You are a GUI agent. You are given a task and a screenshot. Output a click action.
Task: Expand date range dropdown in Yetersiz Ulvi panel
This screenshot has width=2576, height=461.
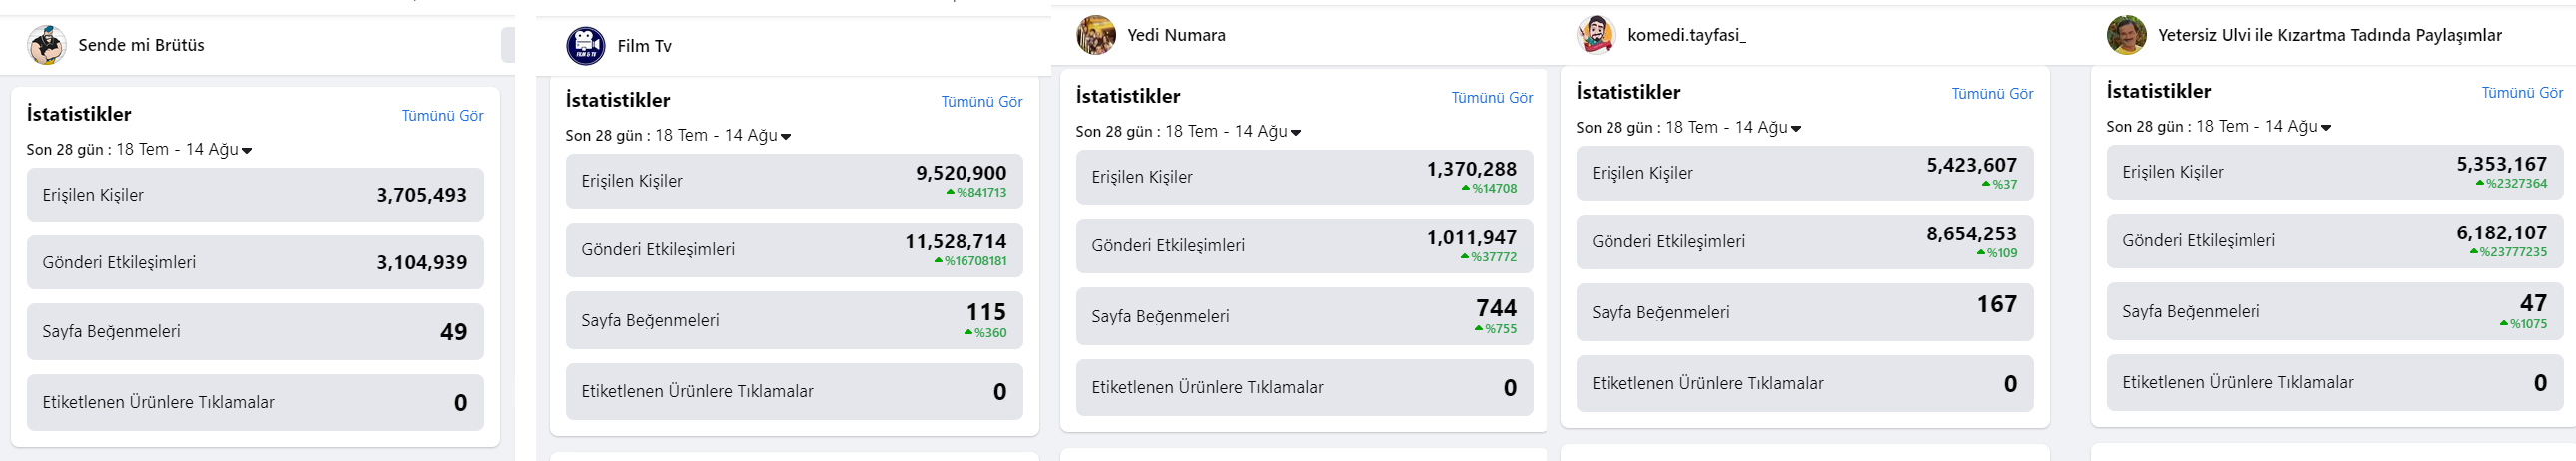[x=2218, y=127]
